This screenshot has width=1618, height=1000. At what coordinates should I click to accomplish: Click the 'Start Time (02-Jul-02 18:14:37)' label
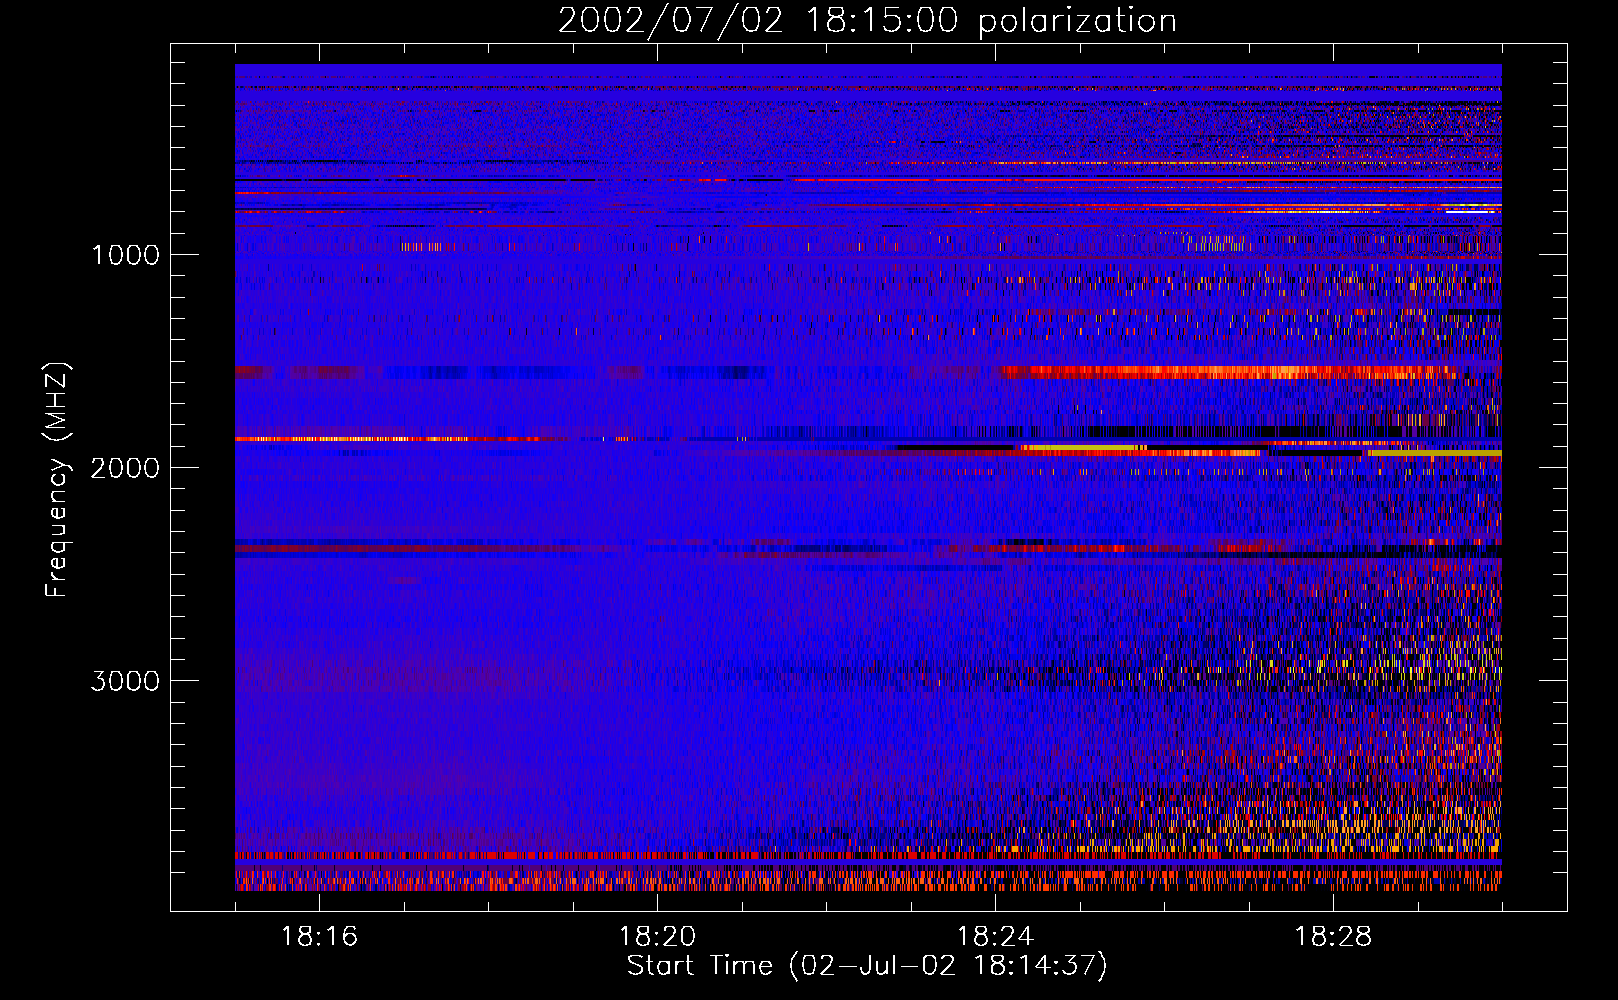tap(867, 966)
